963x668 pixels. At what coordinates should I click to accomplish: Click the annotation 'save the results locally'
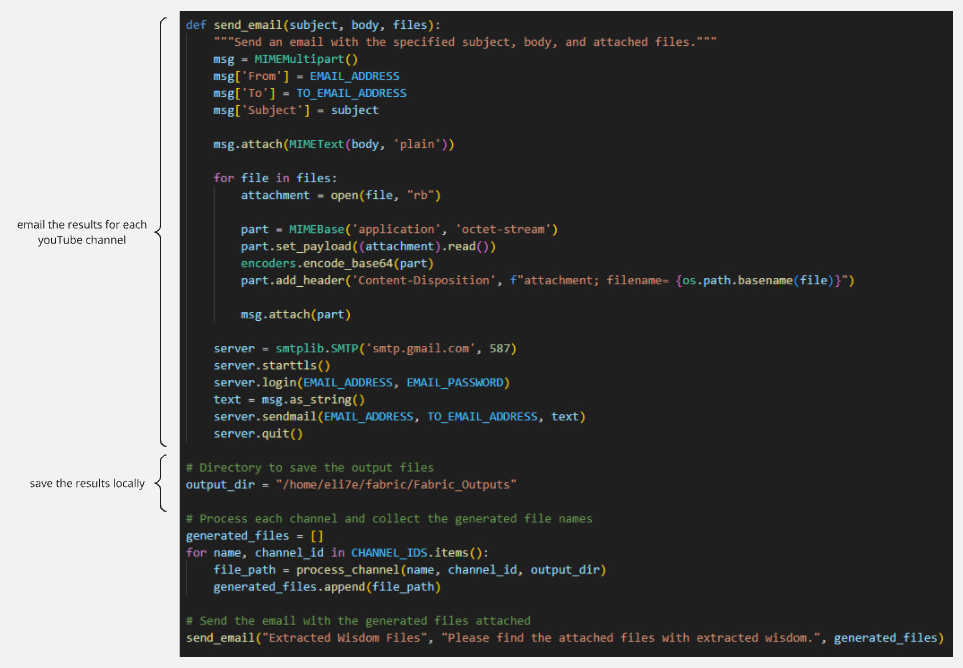(87, 483)
